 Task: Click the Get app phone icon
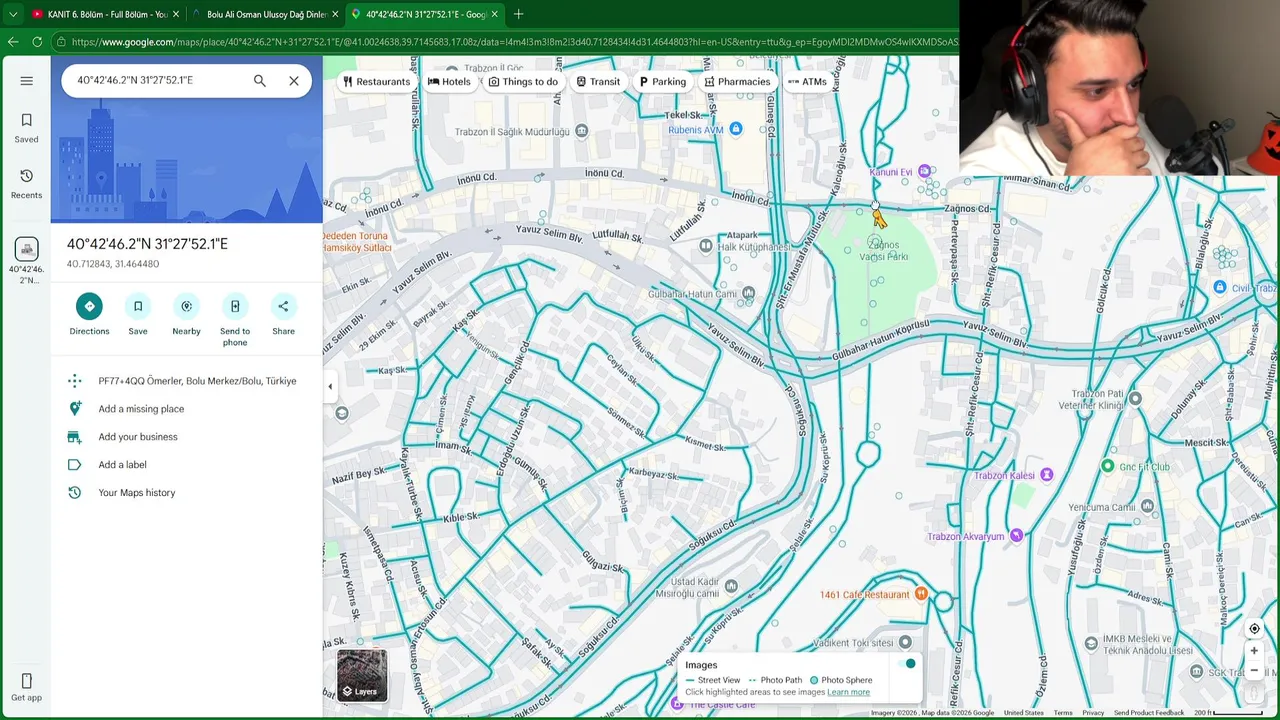[27, 681]
